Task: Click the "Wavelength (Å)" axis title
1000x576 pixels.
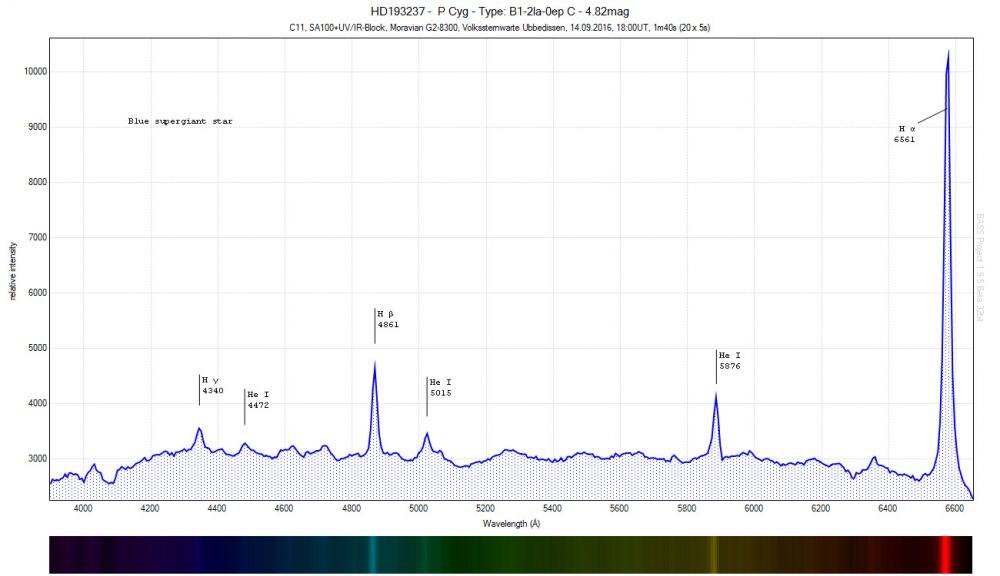Action: point(511,524)
